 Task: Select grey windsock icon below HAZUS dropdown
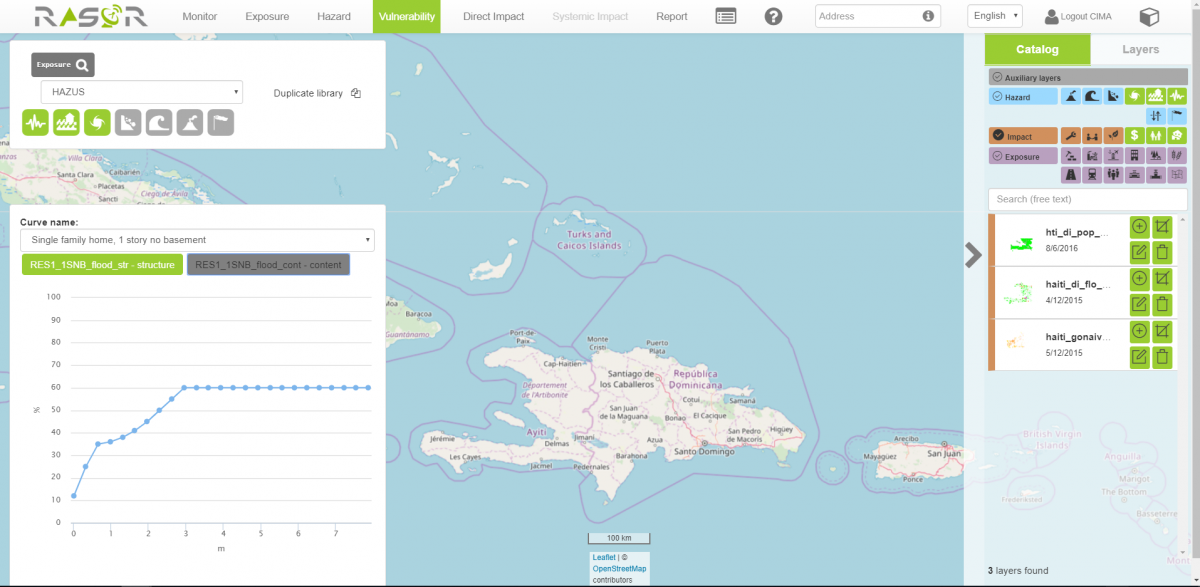[220, 122]
